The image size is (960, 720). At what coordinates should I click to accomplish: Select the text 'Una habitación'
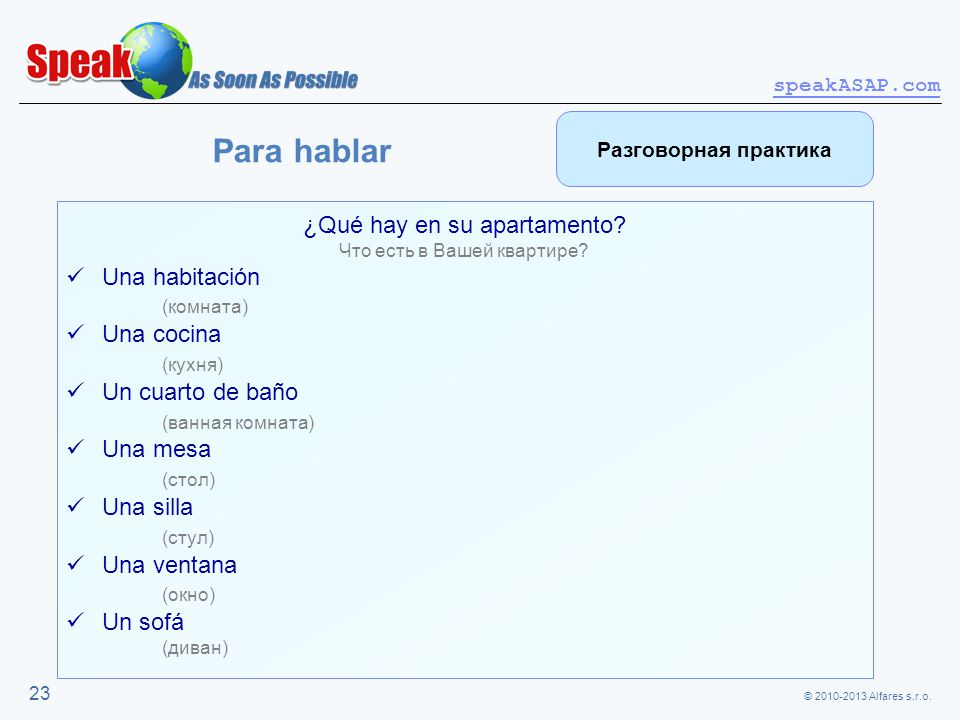coord(181,277)
